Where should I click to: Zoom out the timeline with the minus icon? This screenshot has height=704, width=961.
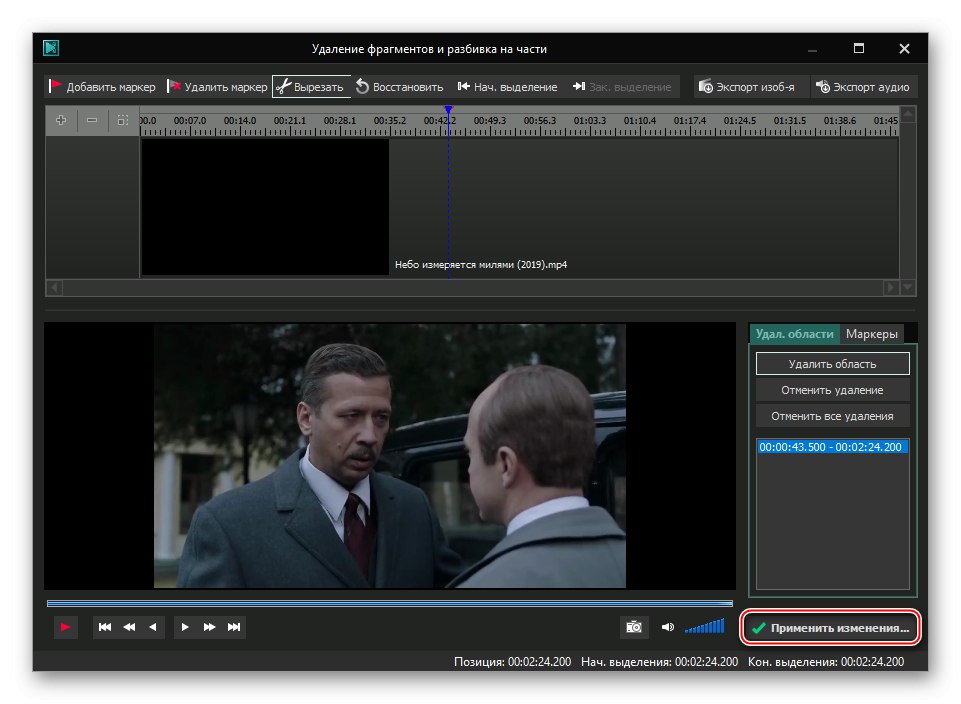point(91,120)
